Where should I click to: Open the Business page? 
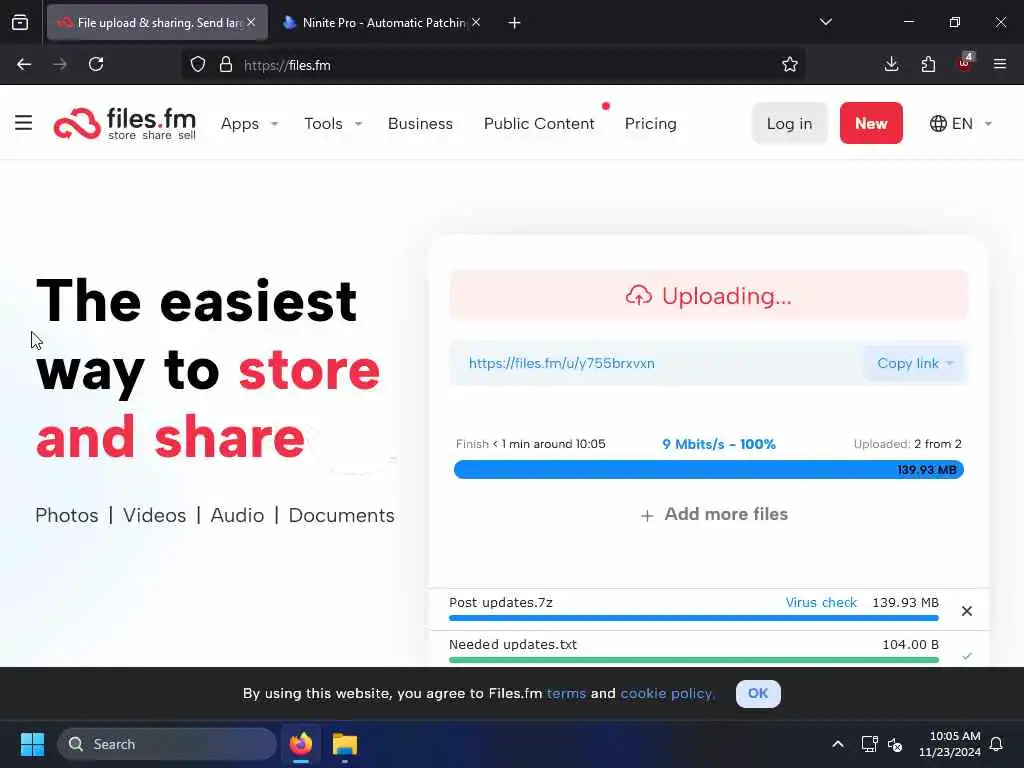(x=420, y=123)
